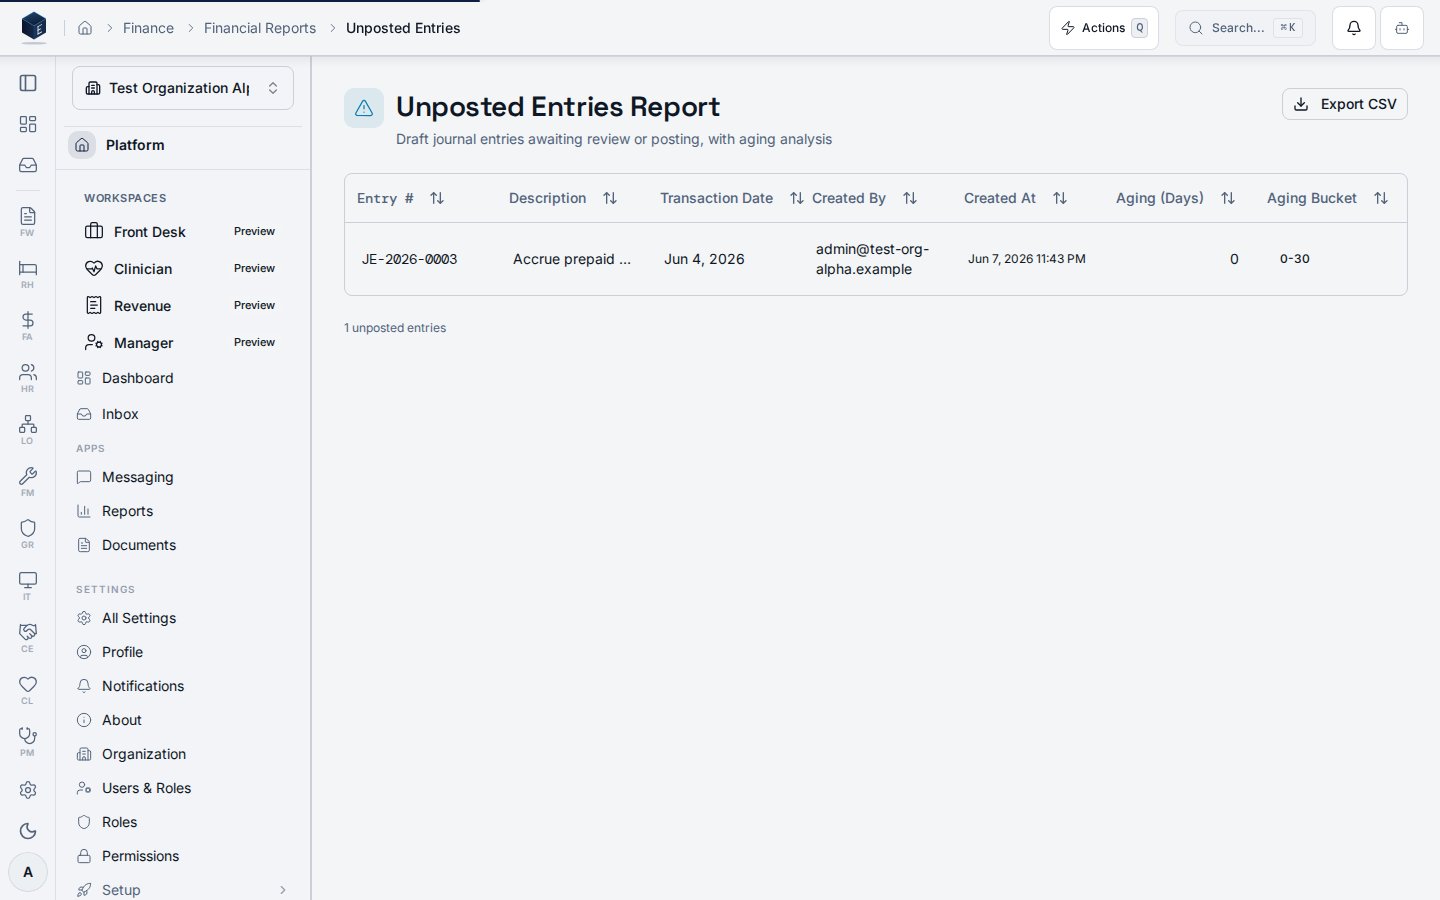Click the Jun 7, 2026 11:43 PM cell
Image resolution: width=1440 pixels, height=900 pixels.
[1027, 259]
